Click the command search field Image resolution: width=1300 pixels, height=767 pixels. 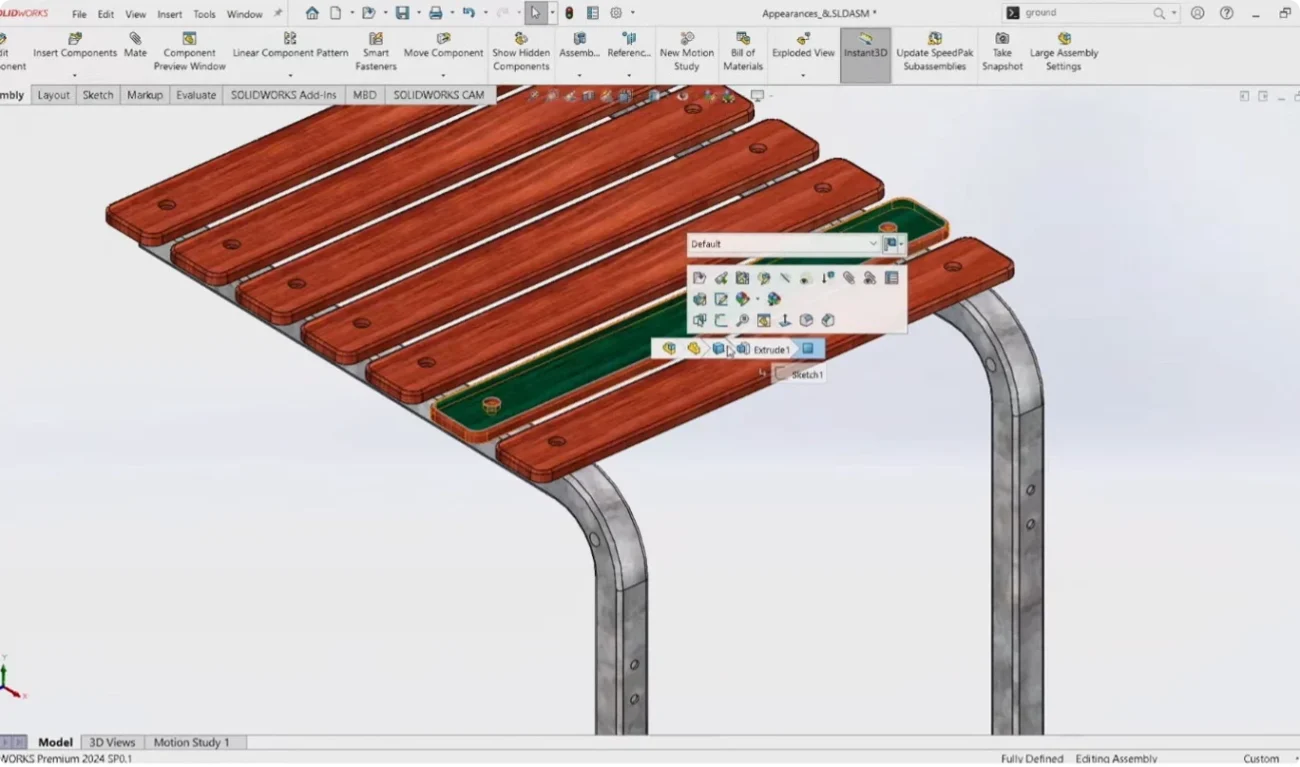(x=1085, y=14)
